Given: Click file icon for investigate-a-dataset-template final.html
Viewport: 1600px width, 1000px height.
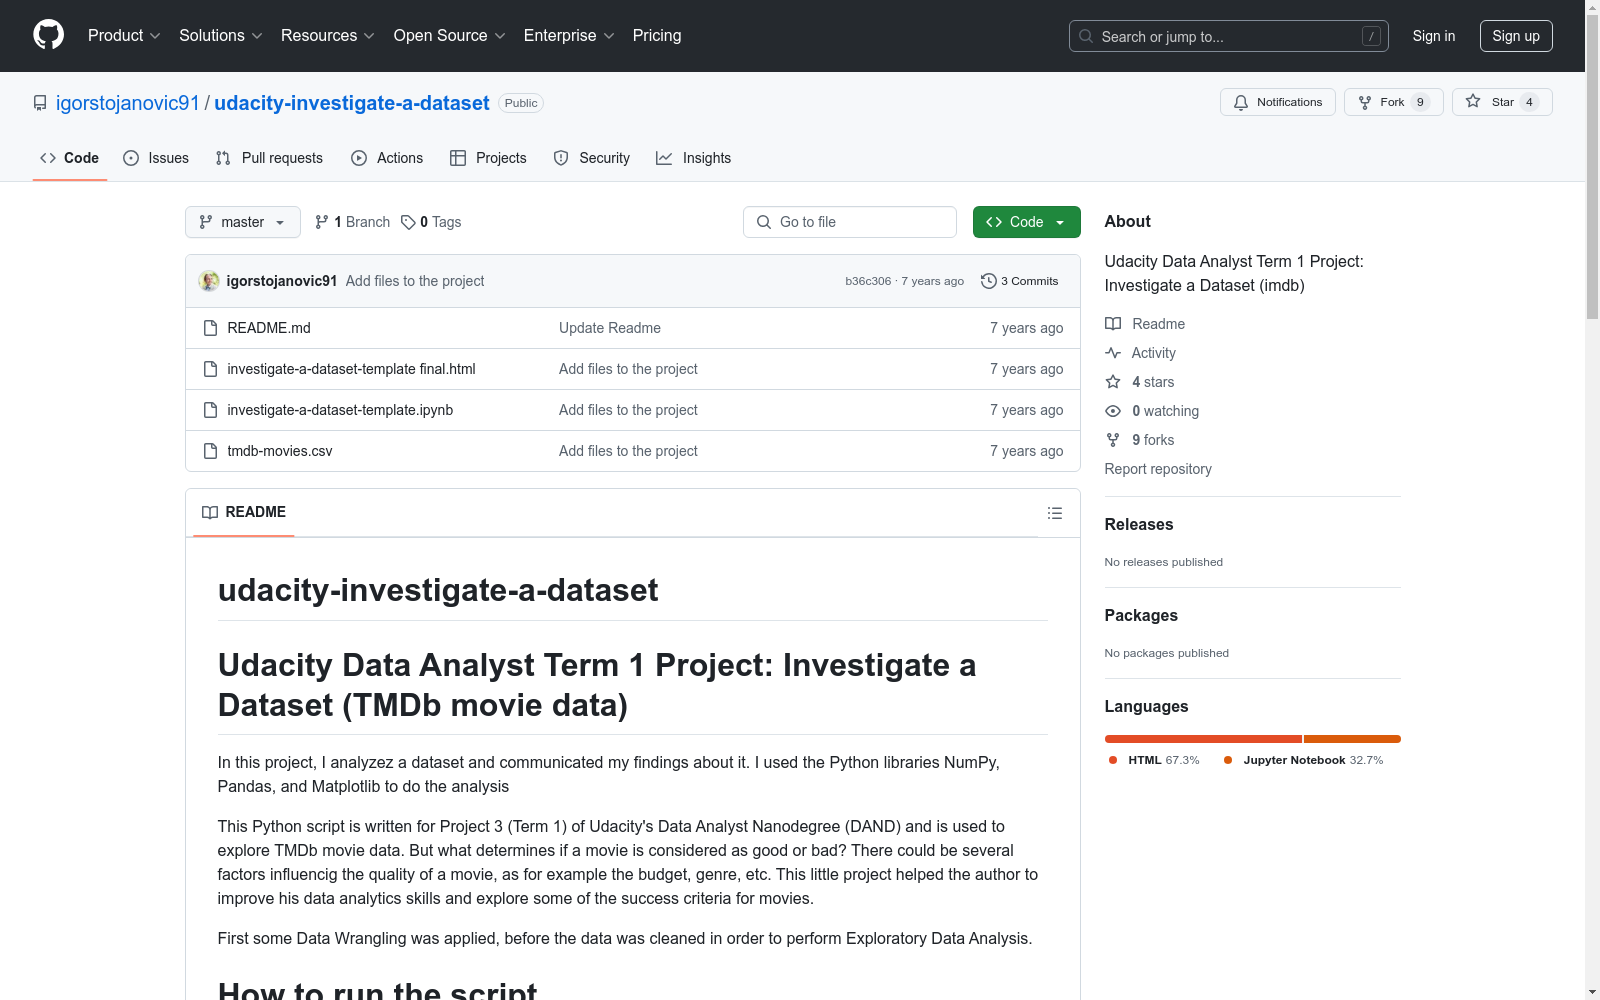Looking at the screenshot, I should 210,369.
